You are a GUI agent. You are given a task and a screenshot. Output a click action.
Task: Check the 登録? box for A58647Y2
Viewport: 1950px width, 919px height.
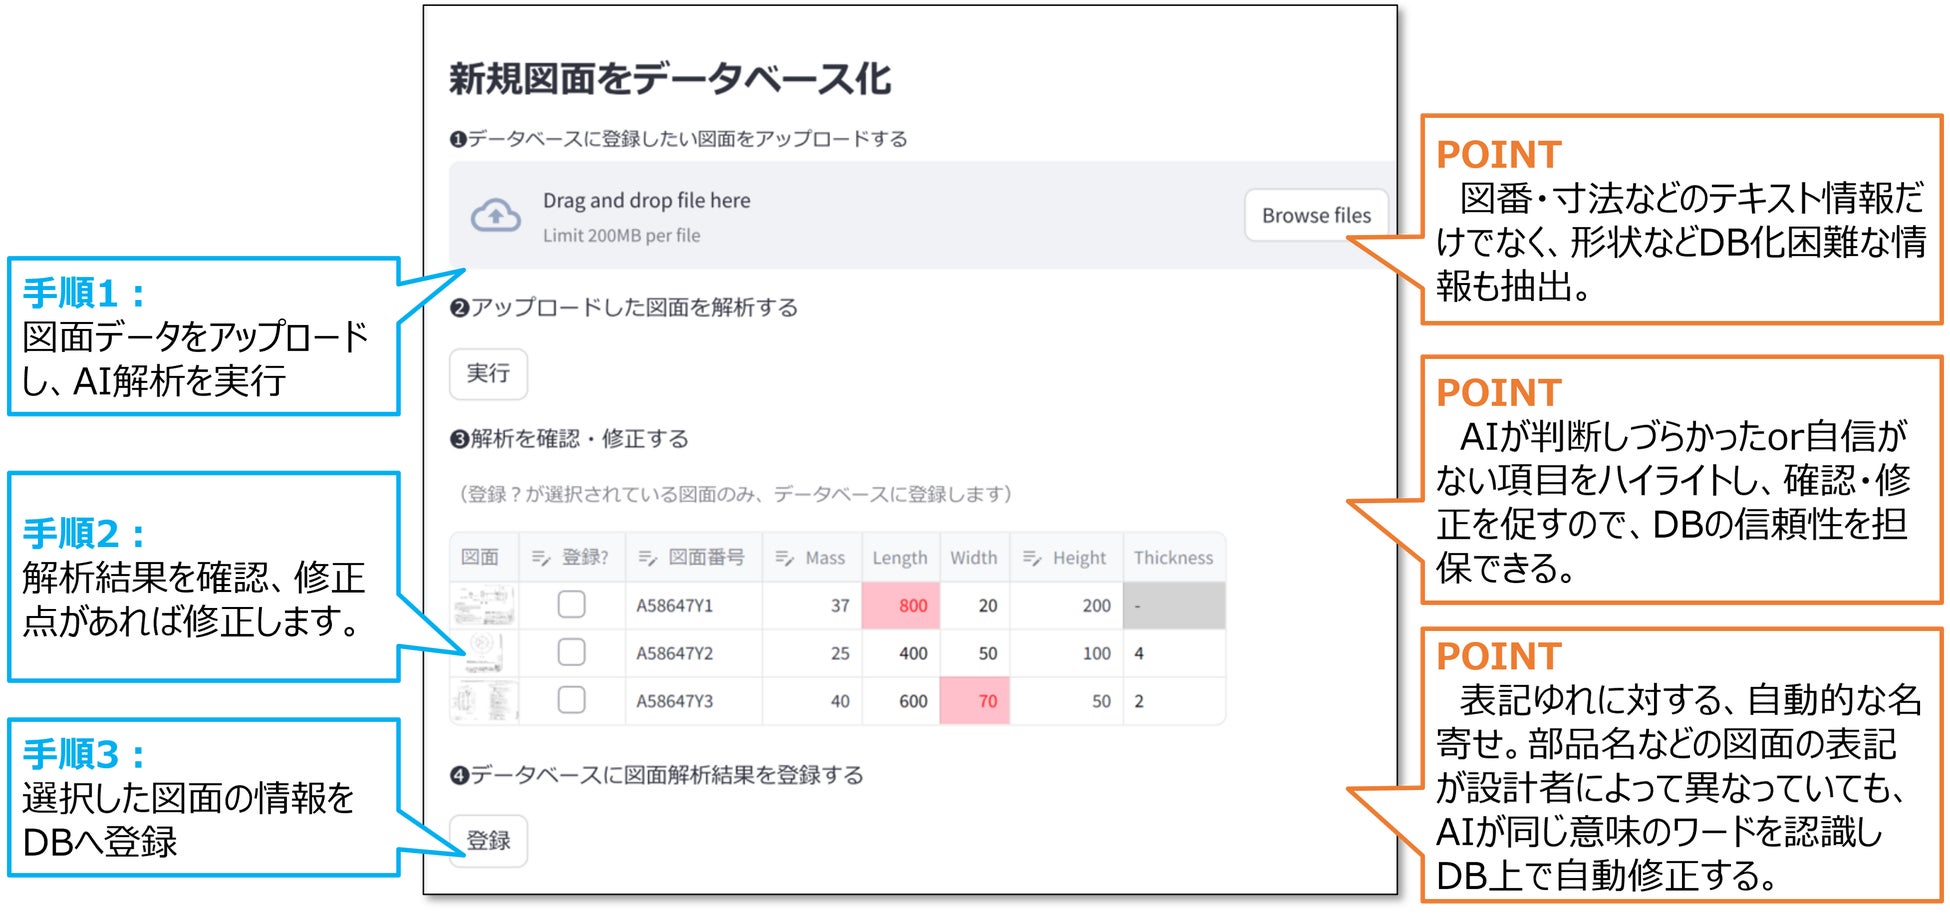[x=572, y=653]
